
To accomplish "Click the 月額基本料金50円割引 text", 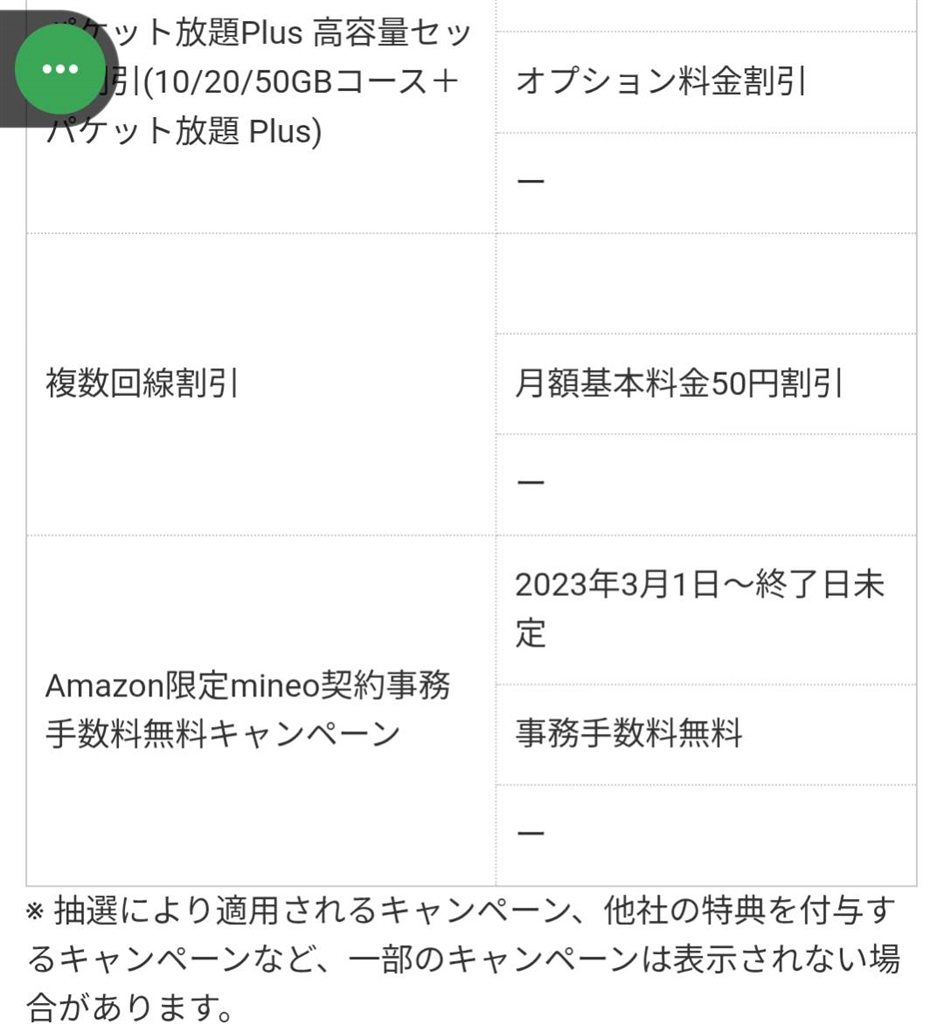I will point(678,384).
